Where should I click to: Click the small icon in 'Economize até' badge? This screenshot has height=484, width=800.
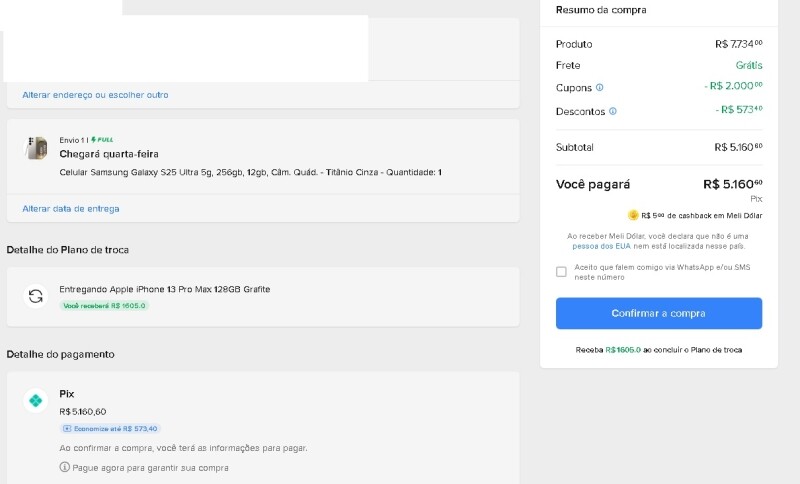click(66, 428)
